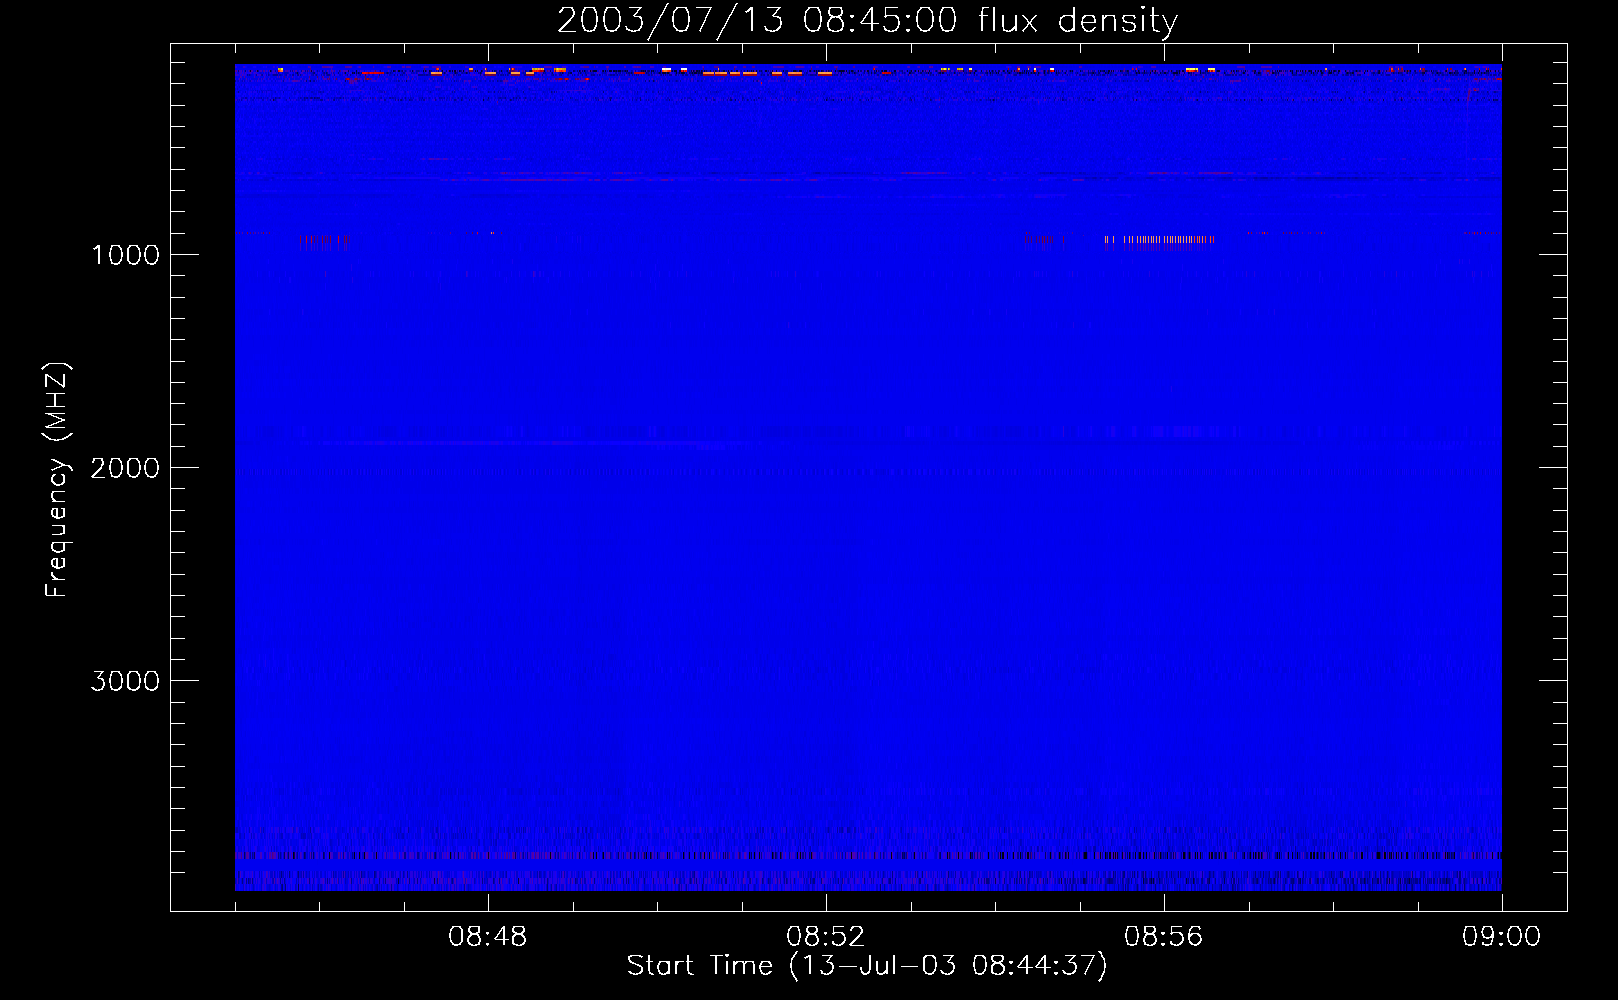Click the 3000 frequency tick label

[125, 681]
